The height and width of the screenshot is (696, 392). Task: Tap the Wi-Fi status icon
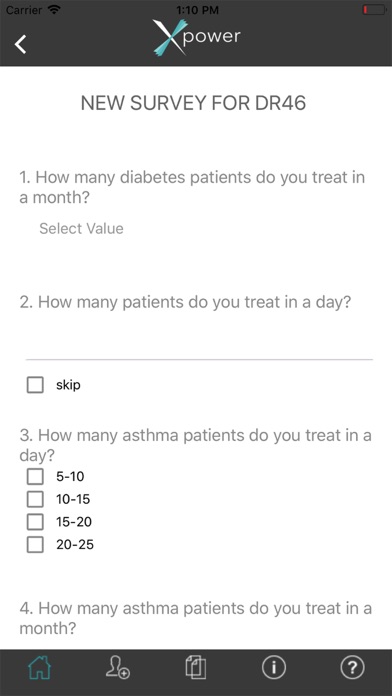(54, 9)
